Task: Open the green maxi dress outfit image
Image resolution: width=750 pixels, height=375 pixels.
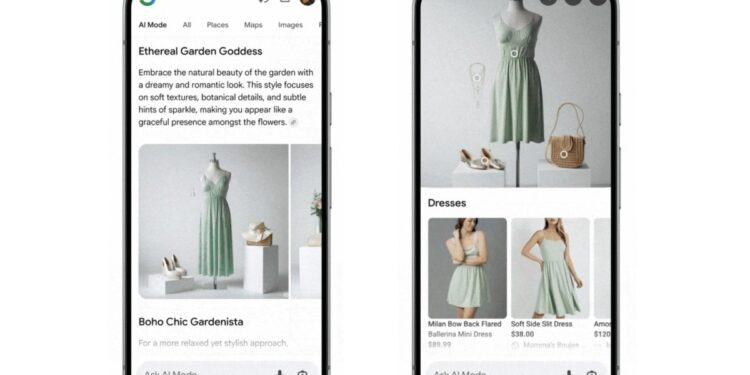Action: 213,221
